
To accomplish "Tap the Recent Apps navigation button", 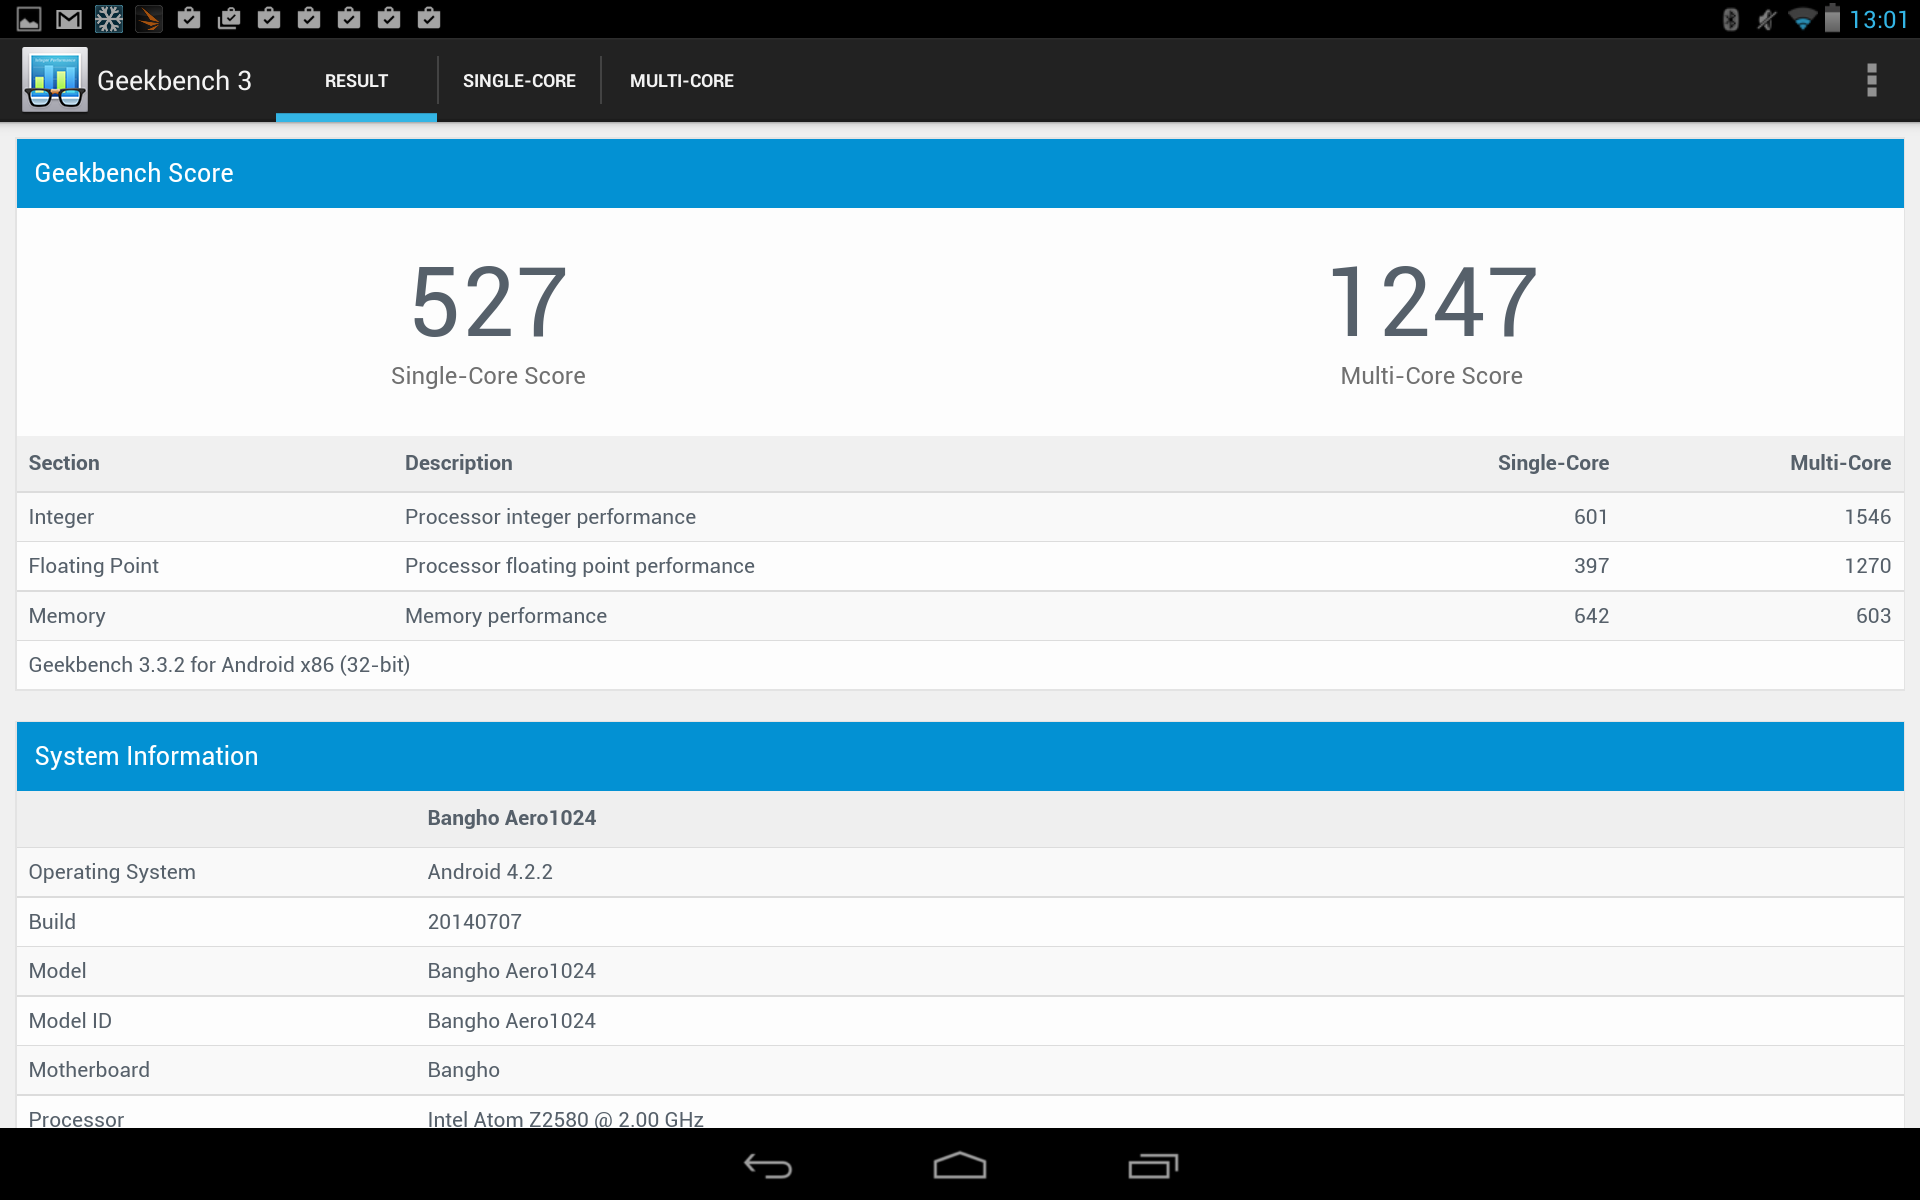I will pyautogui.click(x=1153, y=1166).
